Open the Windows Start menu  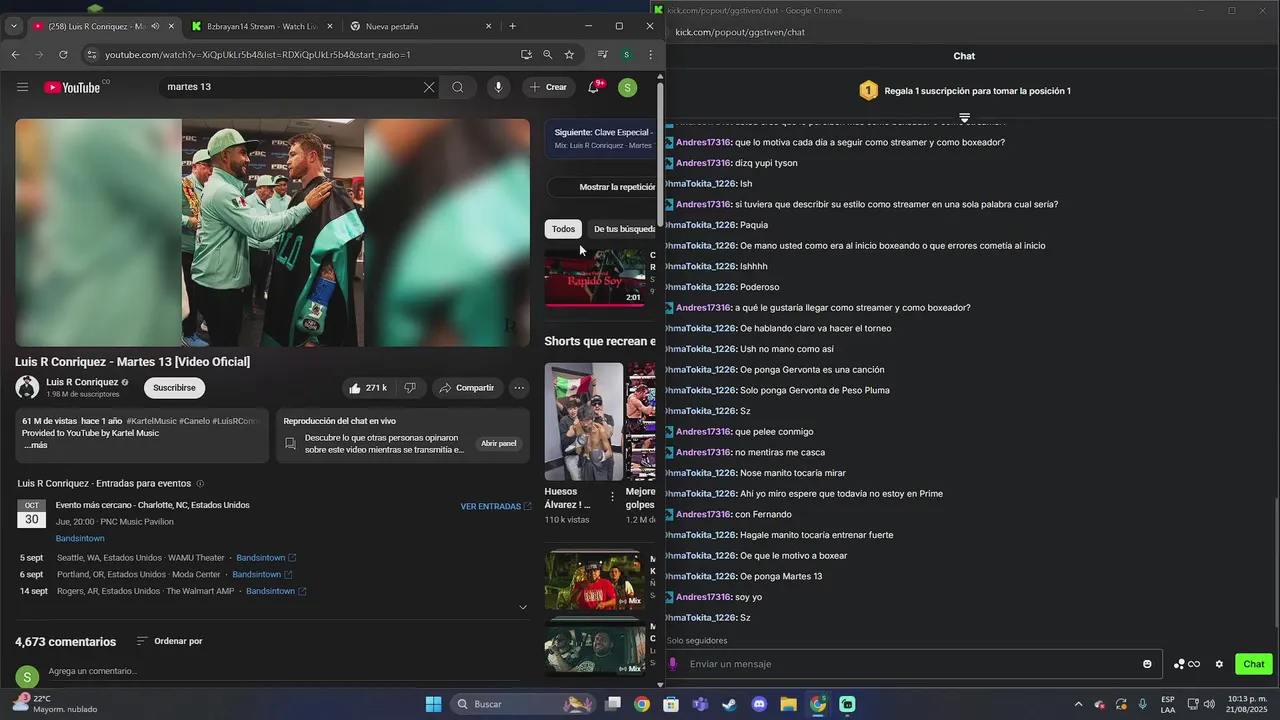(433, 704)
